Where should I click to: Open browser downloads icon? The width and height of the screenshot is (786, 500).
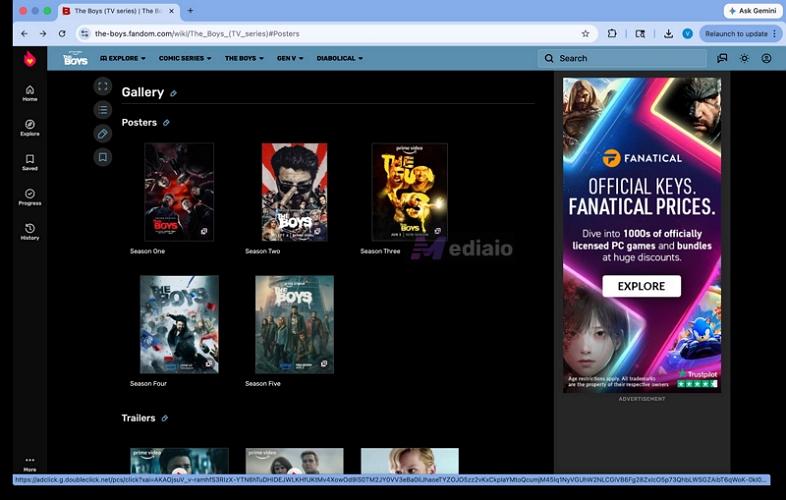pos(668,34)
